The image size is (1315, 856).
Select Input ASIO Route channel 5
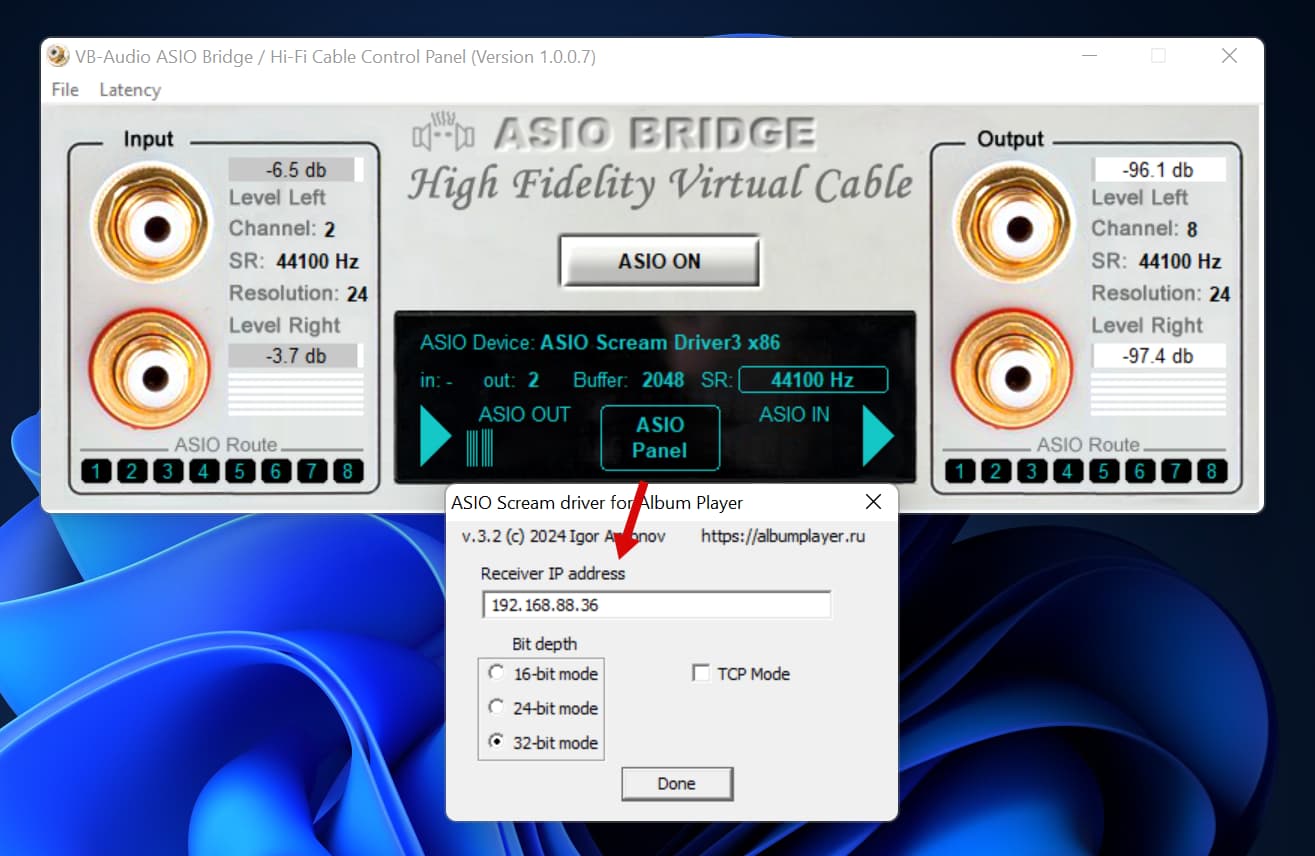(240, 471)
